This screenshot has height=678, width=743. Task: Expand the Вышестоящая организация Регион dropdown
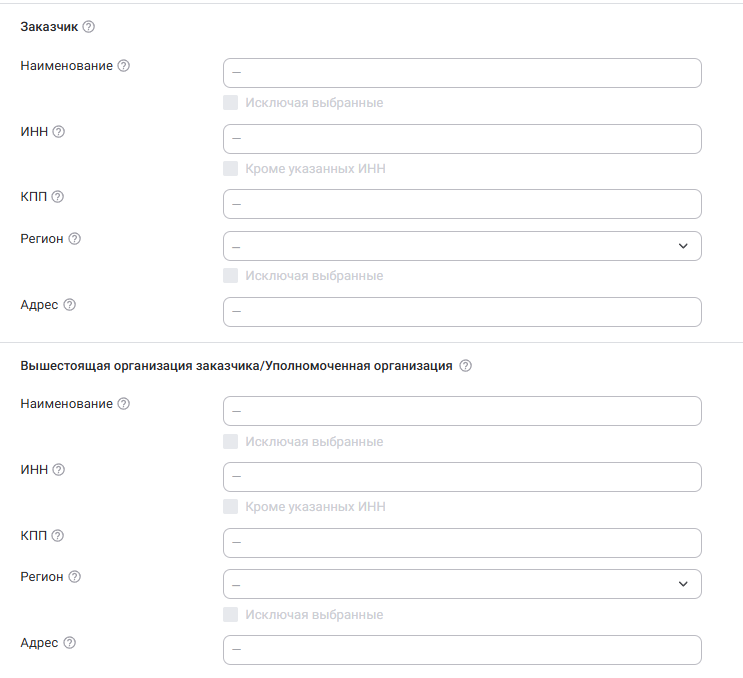coord(462,584)
